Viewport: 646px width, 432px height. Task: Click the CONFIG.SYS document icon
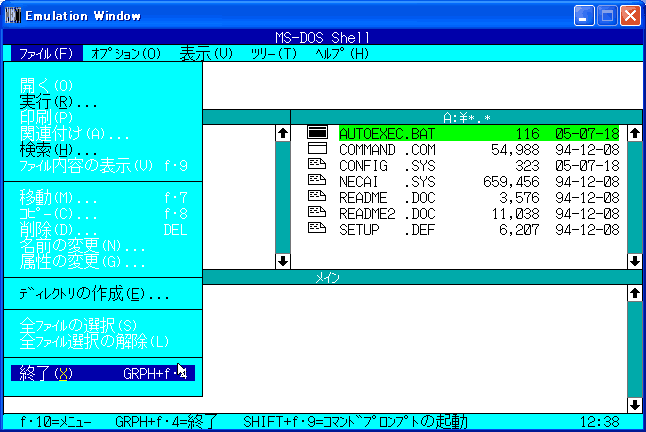(x=317, y=164)
